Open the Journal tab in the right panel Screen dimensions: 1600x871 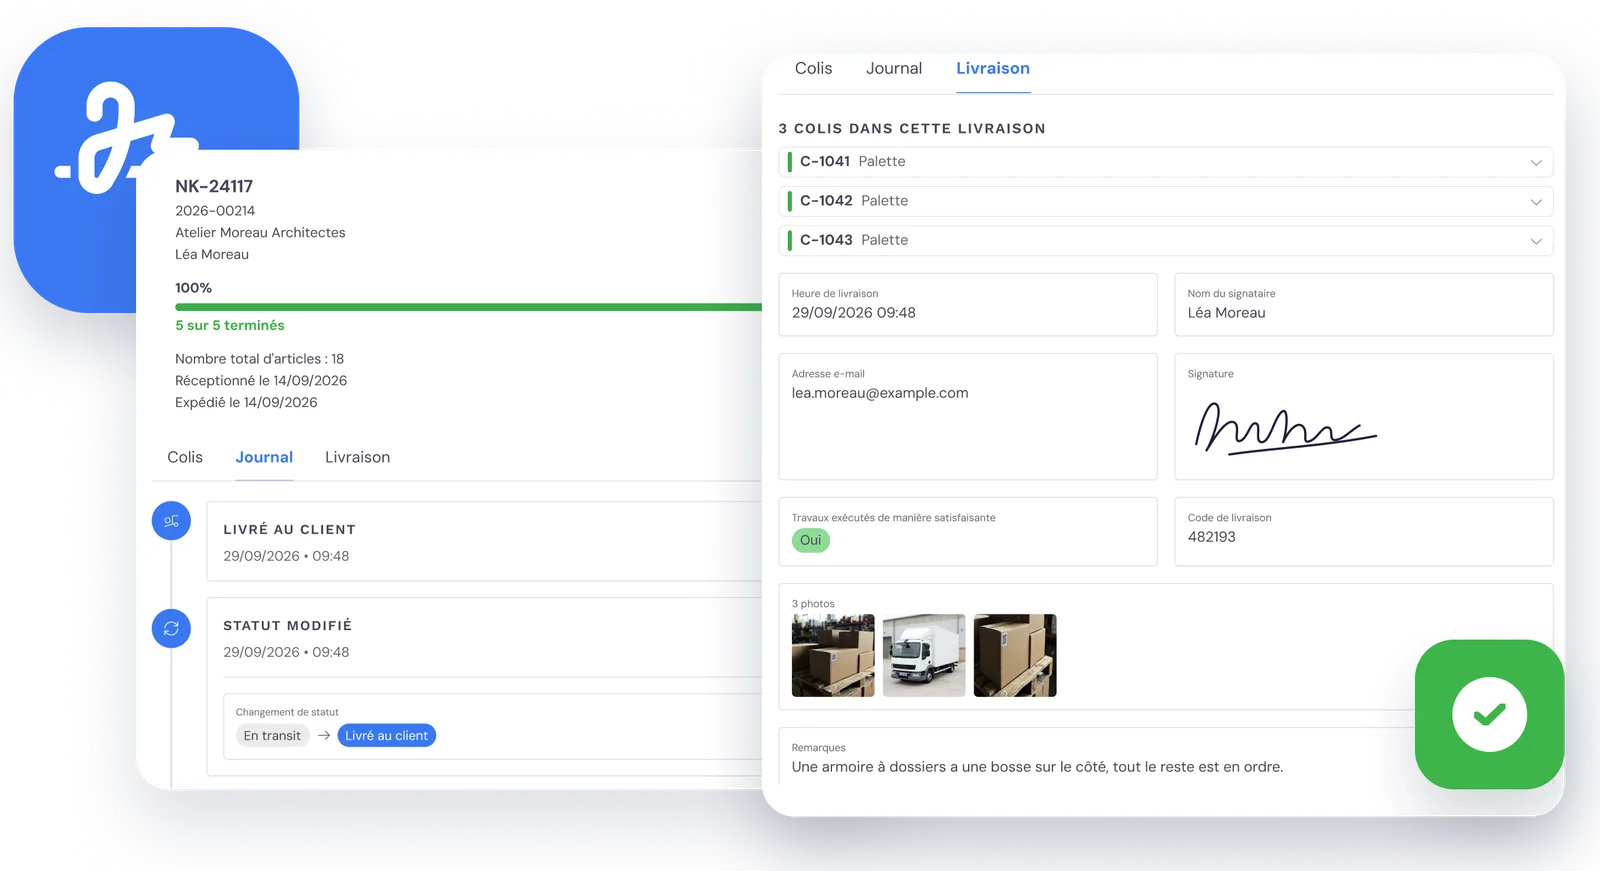pyautogui.click(x=894, y=68)
